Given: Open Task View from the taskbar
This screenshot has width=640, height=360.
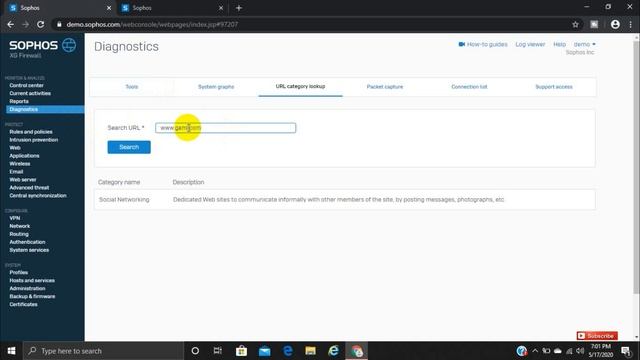Looking at the screenshot, I should point(218,351).
